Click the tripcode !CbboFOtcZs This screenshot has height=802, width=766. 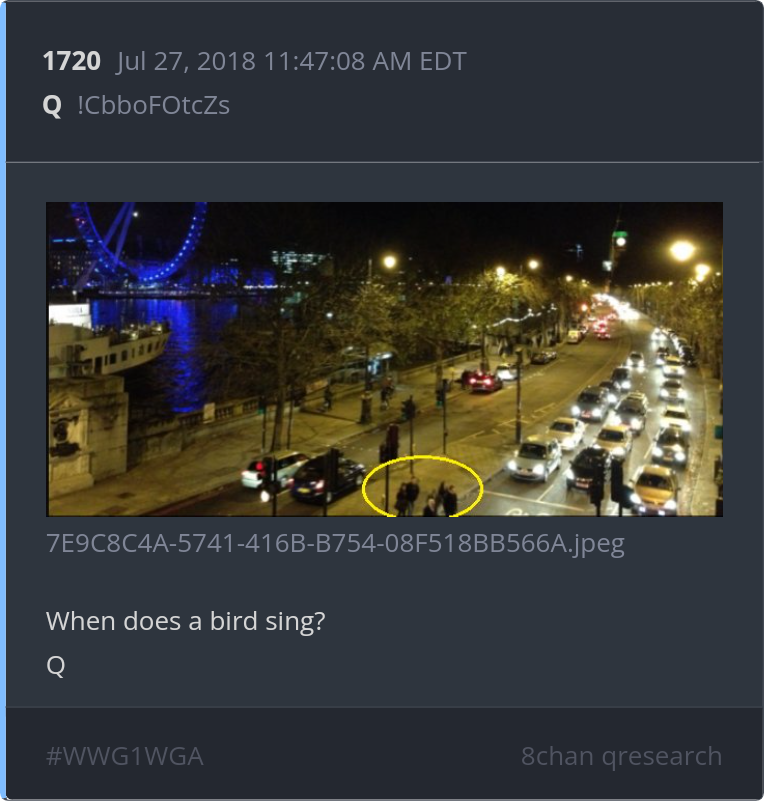tap(153, 105)
